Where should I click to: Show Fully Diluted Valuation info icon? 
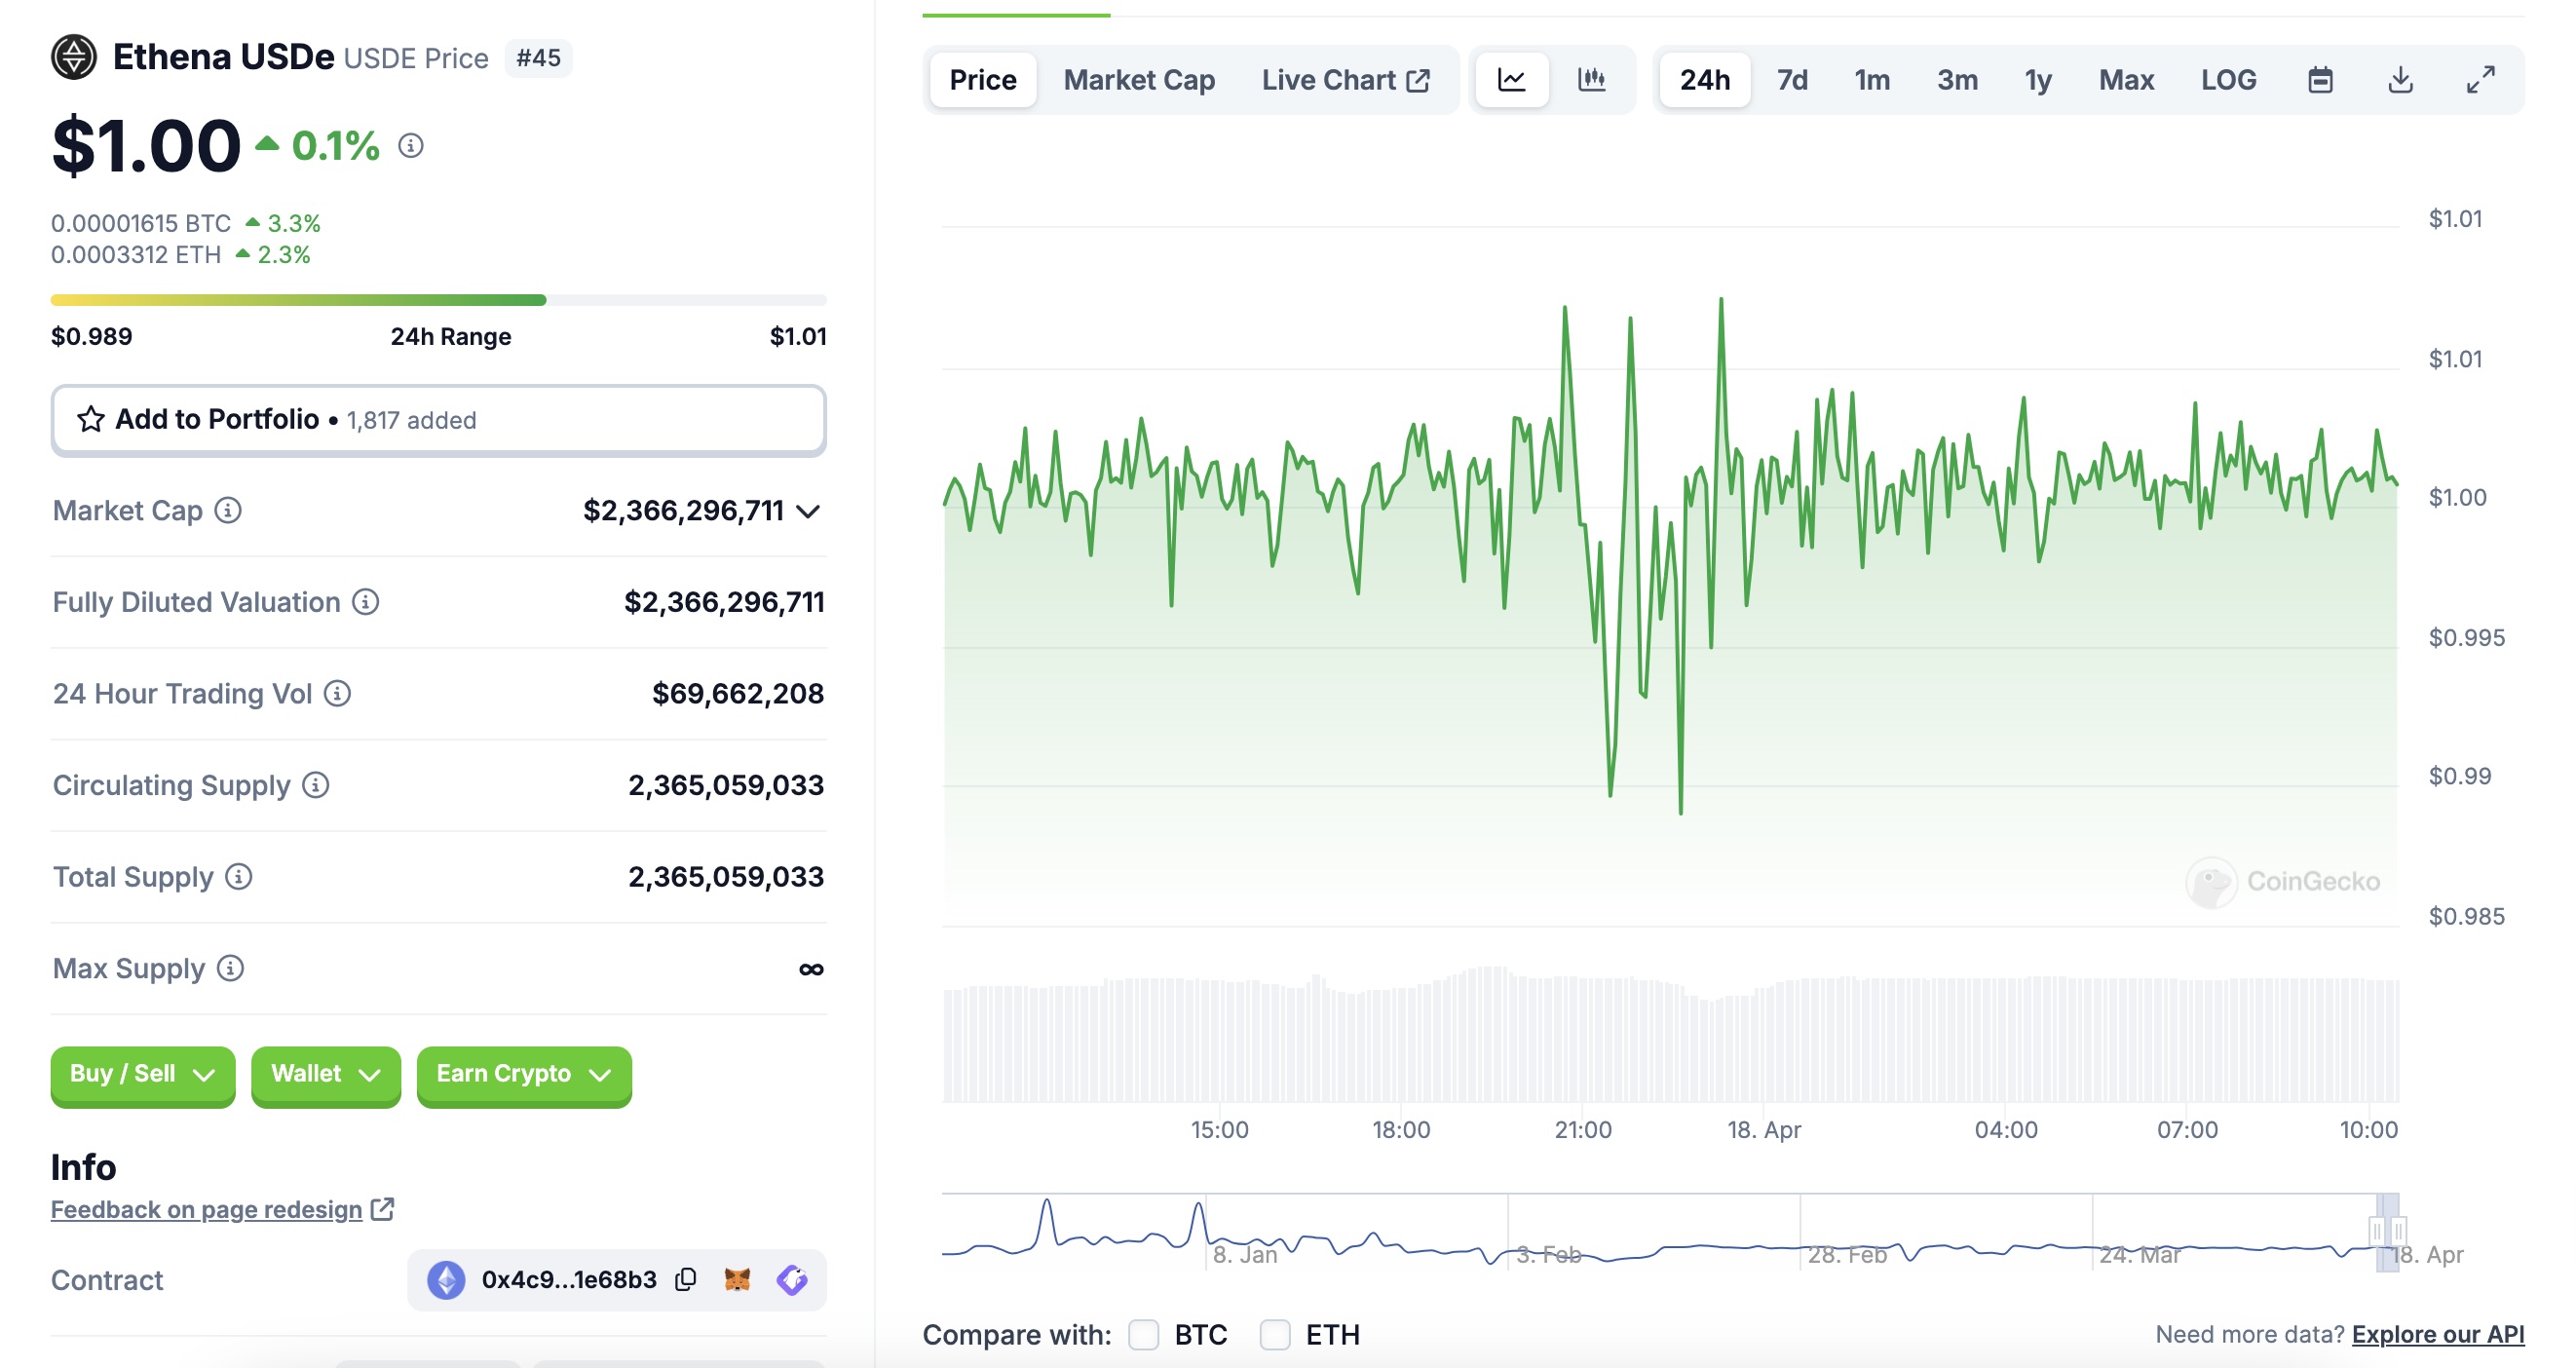pos(366,602)
